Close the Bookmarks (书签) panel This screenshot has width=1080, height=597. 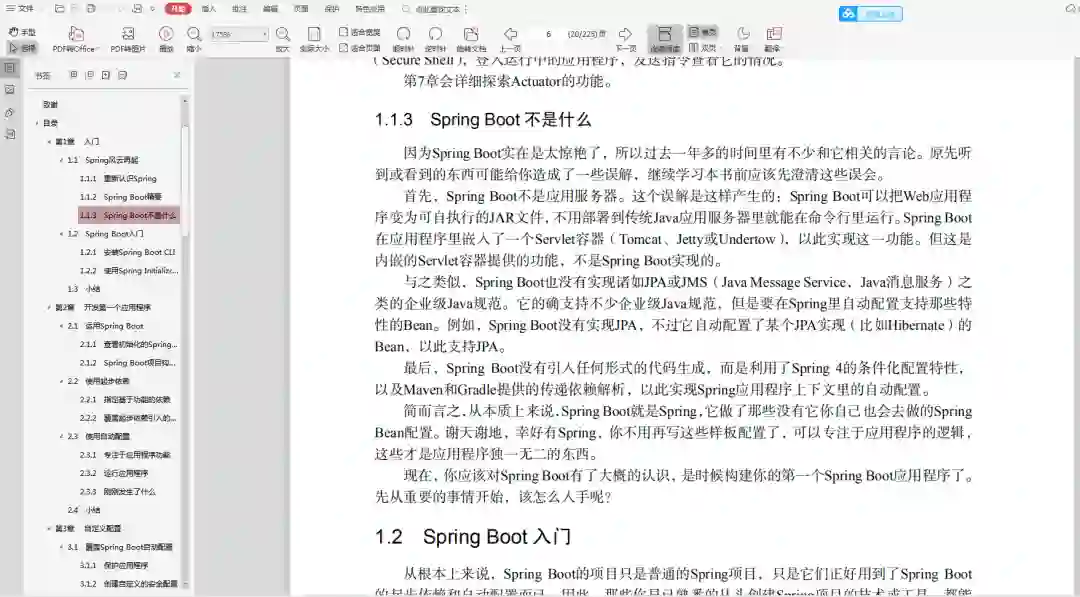point(177,75)
